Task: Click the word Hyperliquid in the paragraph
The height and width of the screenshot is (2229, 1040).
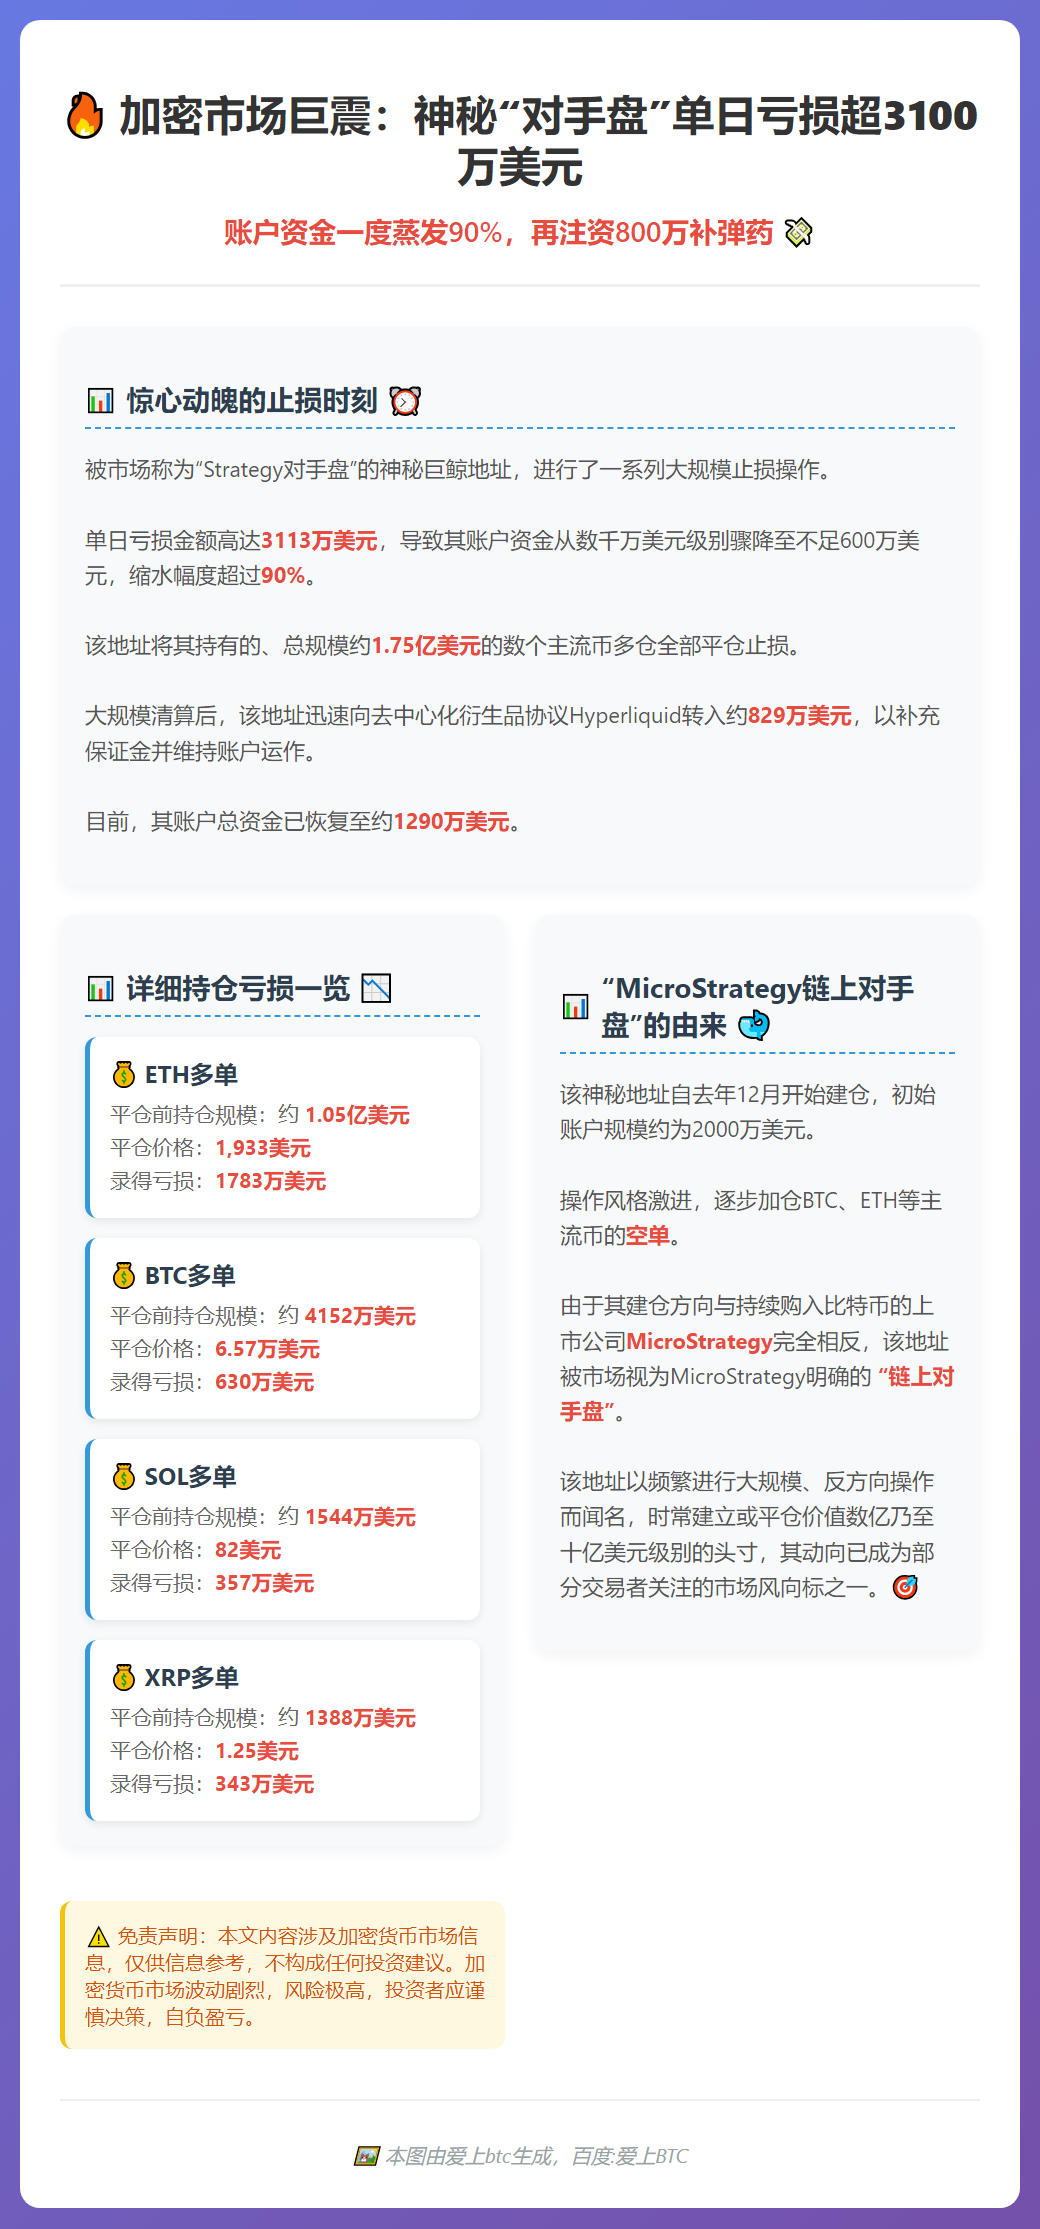Action: [625, 716]
